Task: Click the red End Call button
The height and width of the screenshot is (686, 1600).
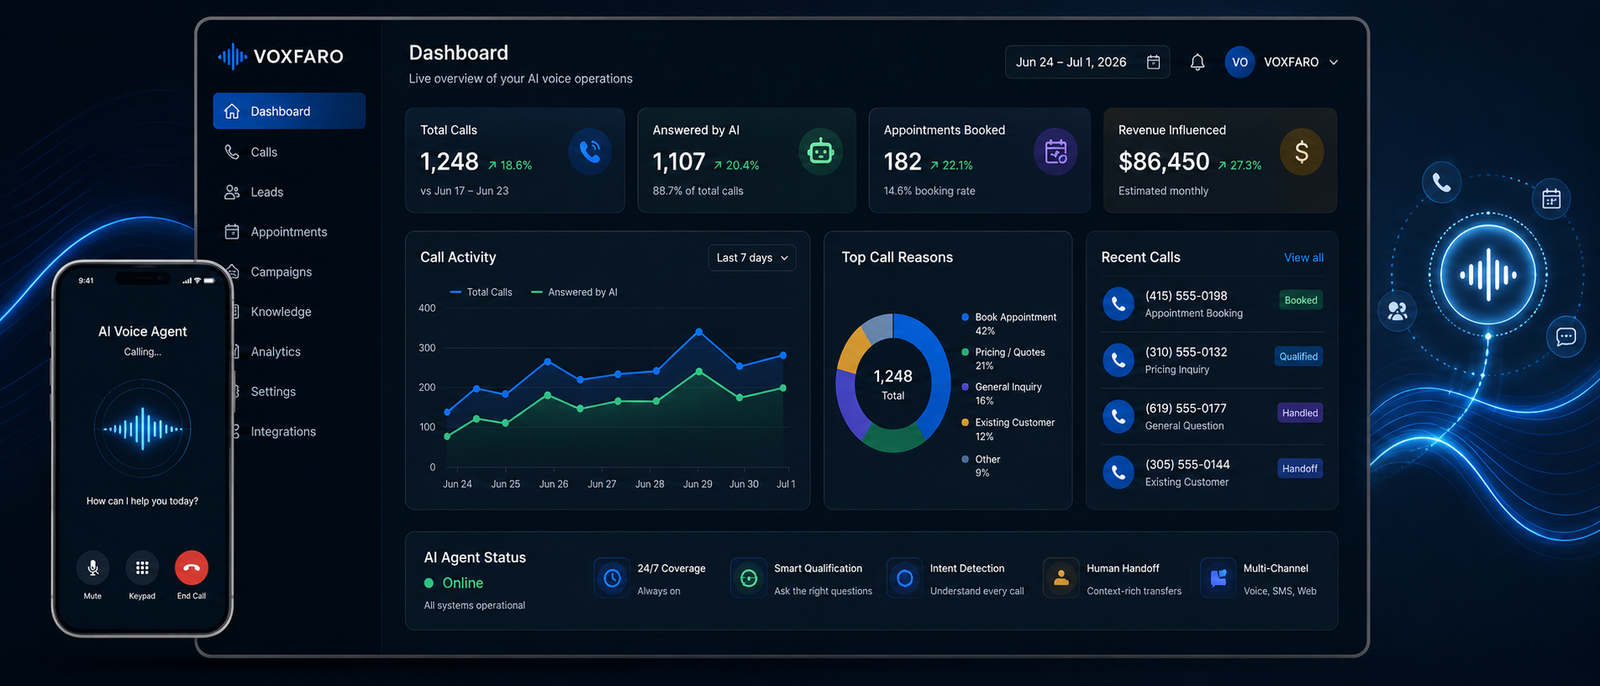Action: pyautogui.click(x=192, y=568)
